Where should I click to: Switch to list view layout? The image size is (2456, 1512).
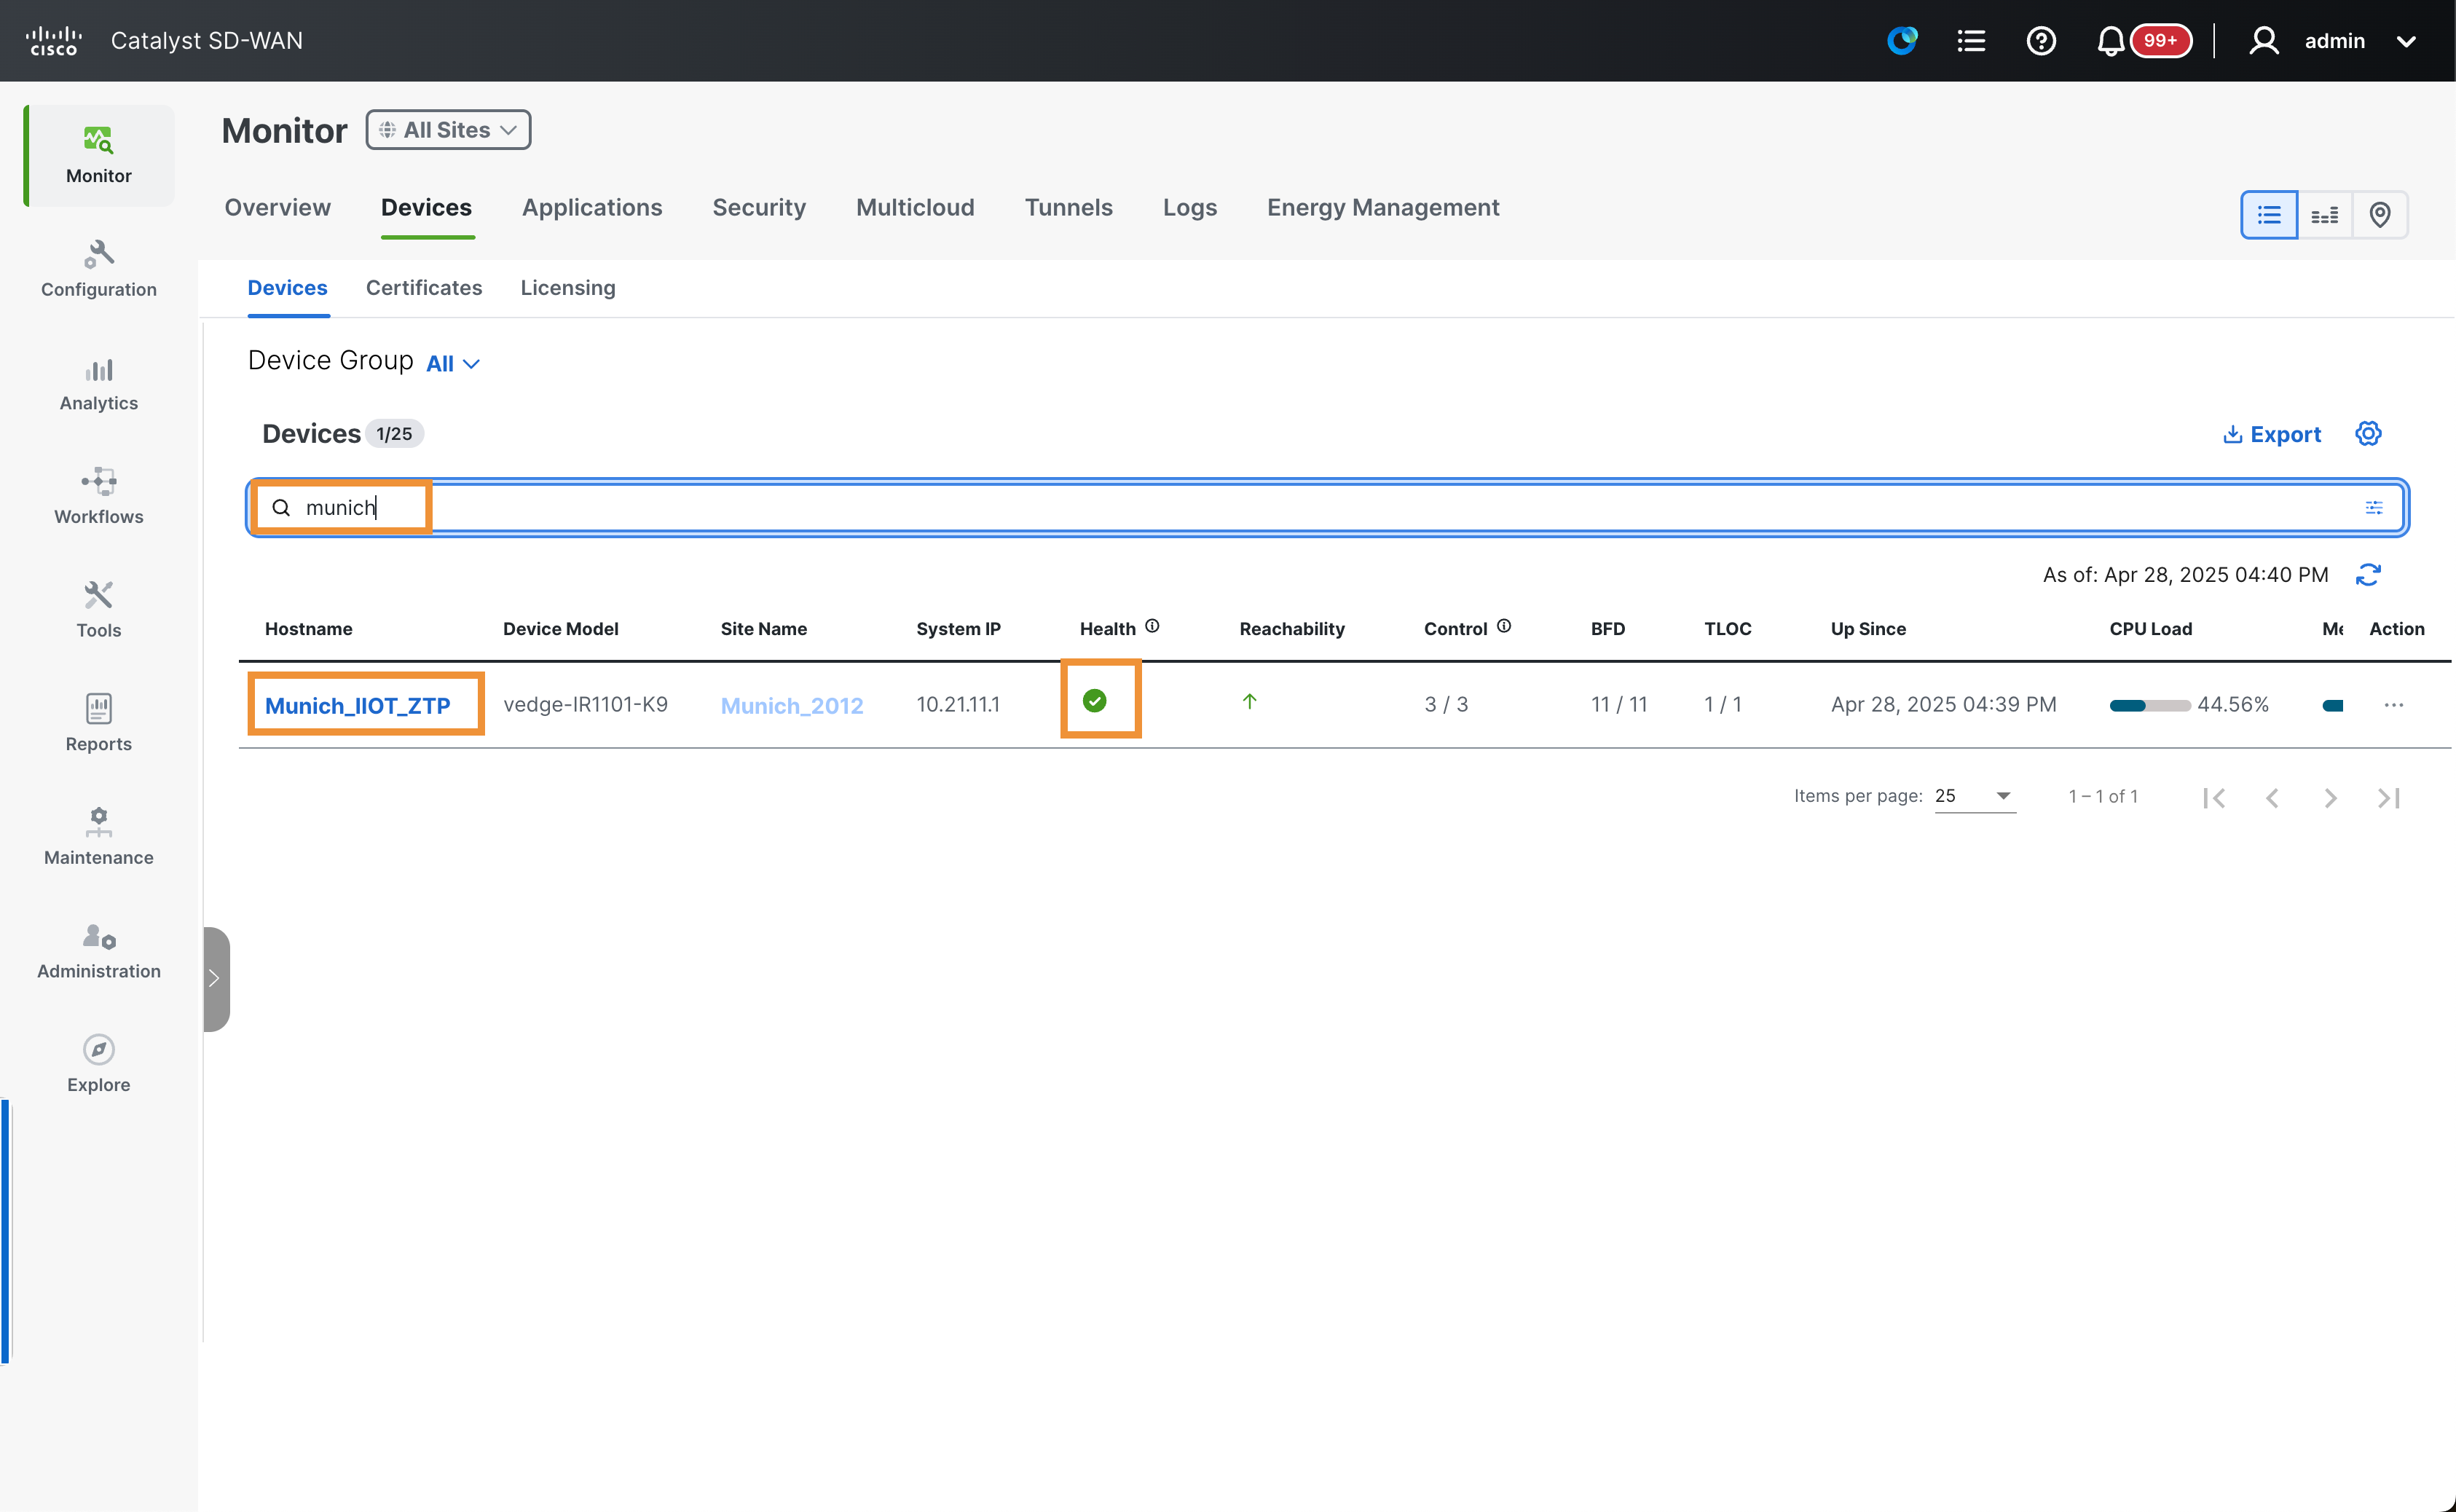(2269, 215)
